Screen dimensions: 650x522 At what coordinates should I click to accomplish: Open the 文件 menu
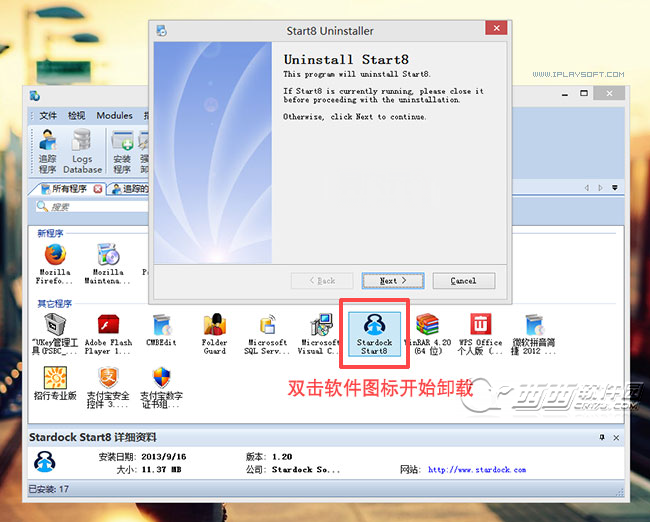[48, 115]
